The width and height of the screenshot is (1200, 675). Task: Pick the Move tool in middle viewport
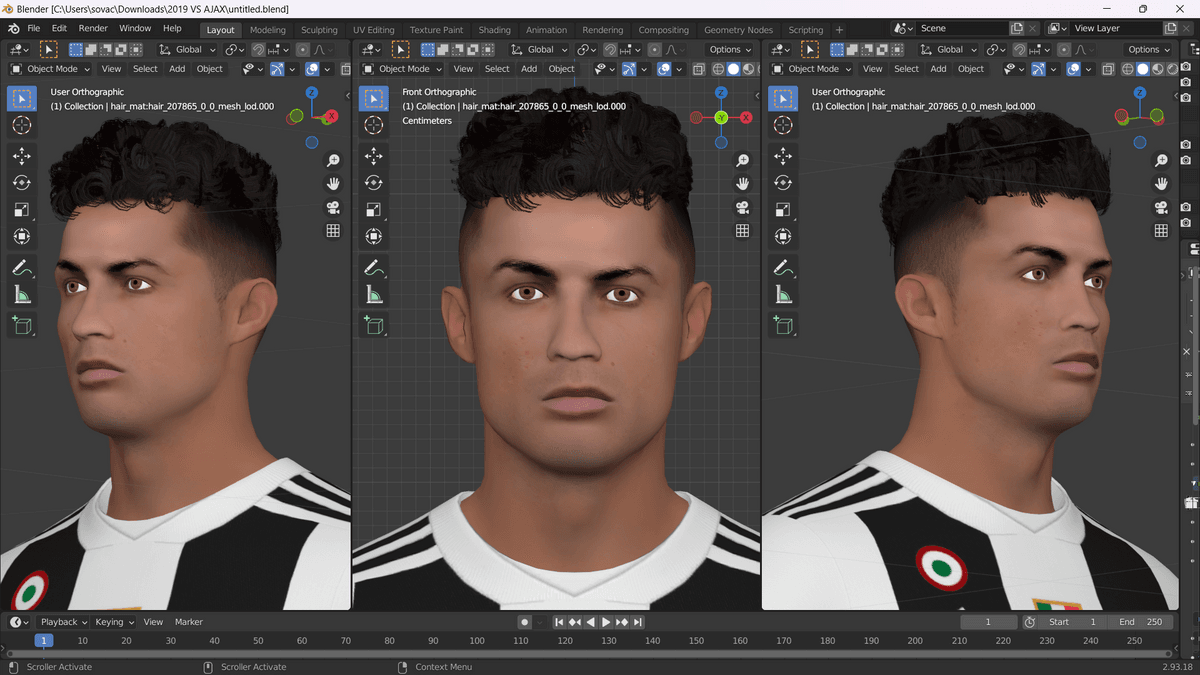(x=373, y=156)
